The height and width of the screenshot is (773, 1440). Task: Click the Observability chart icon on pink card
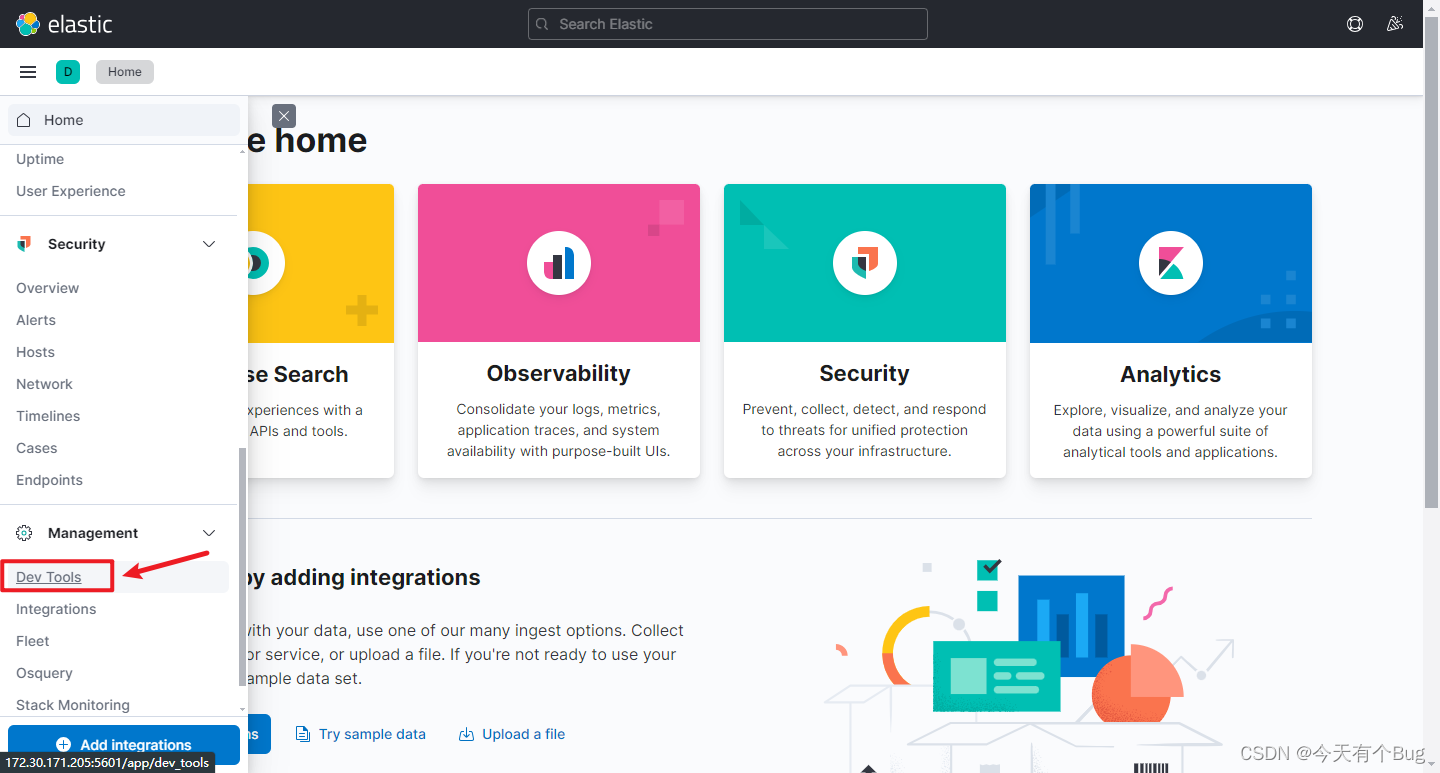pos(558,262)
